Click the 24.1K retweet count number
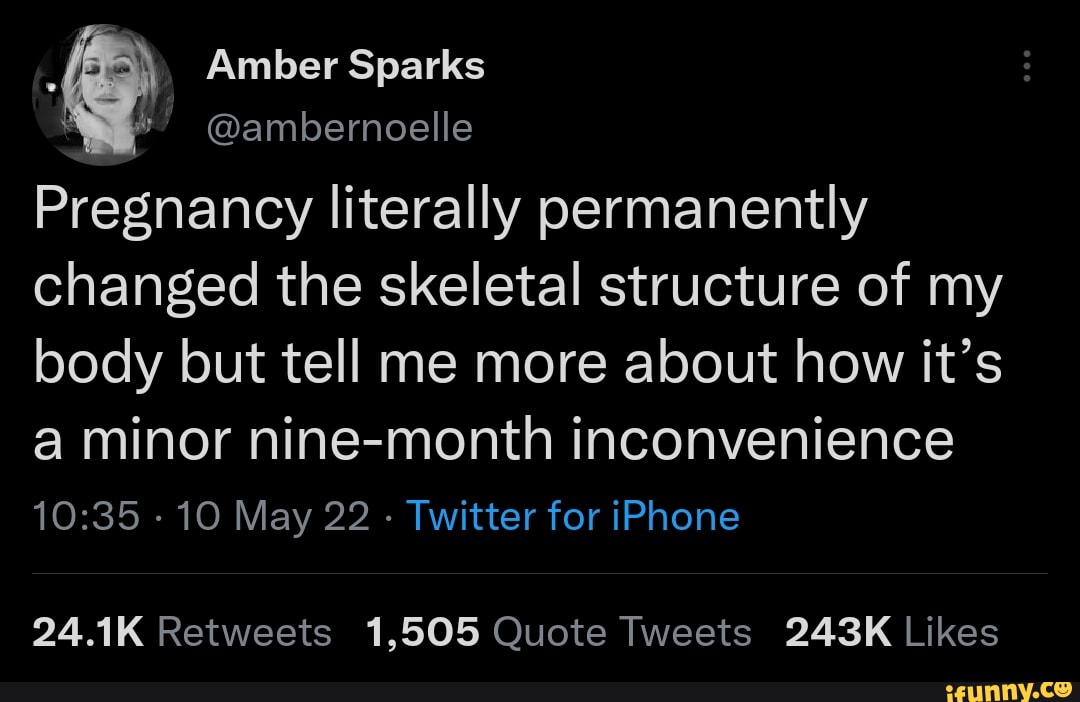The height and width of the screenshot is (702, 1080). point(89,632)
